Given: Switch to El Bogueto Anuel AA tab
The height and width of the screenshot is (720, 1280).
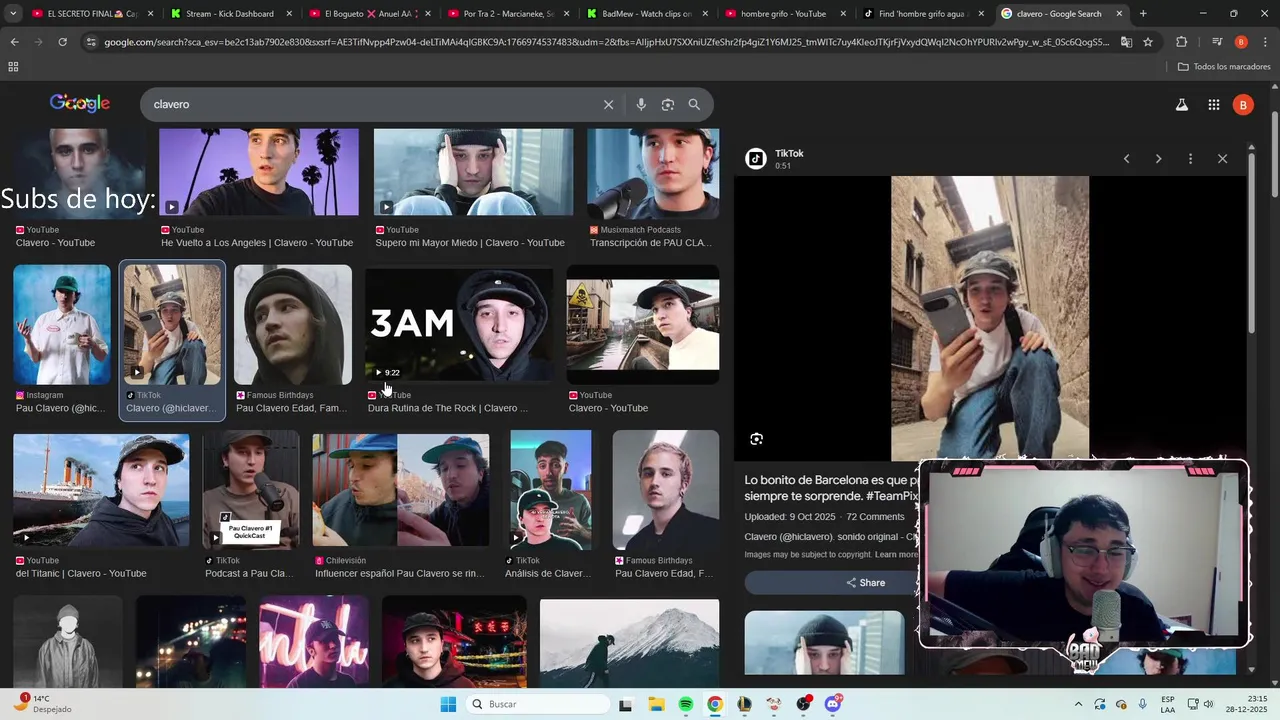Looking at the screenshot, I should pyautogui.click(x=368, y=14).
